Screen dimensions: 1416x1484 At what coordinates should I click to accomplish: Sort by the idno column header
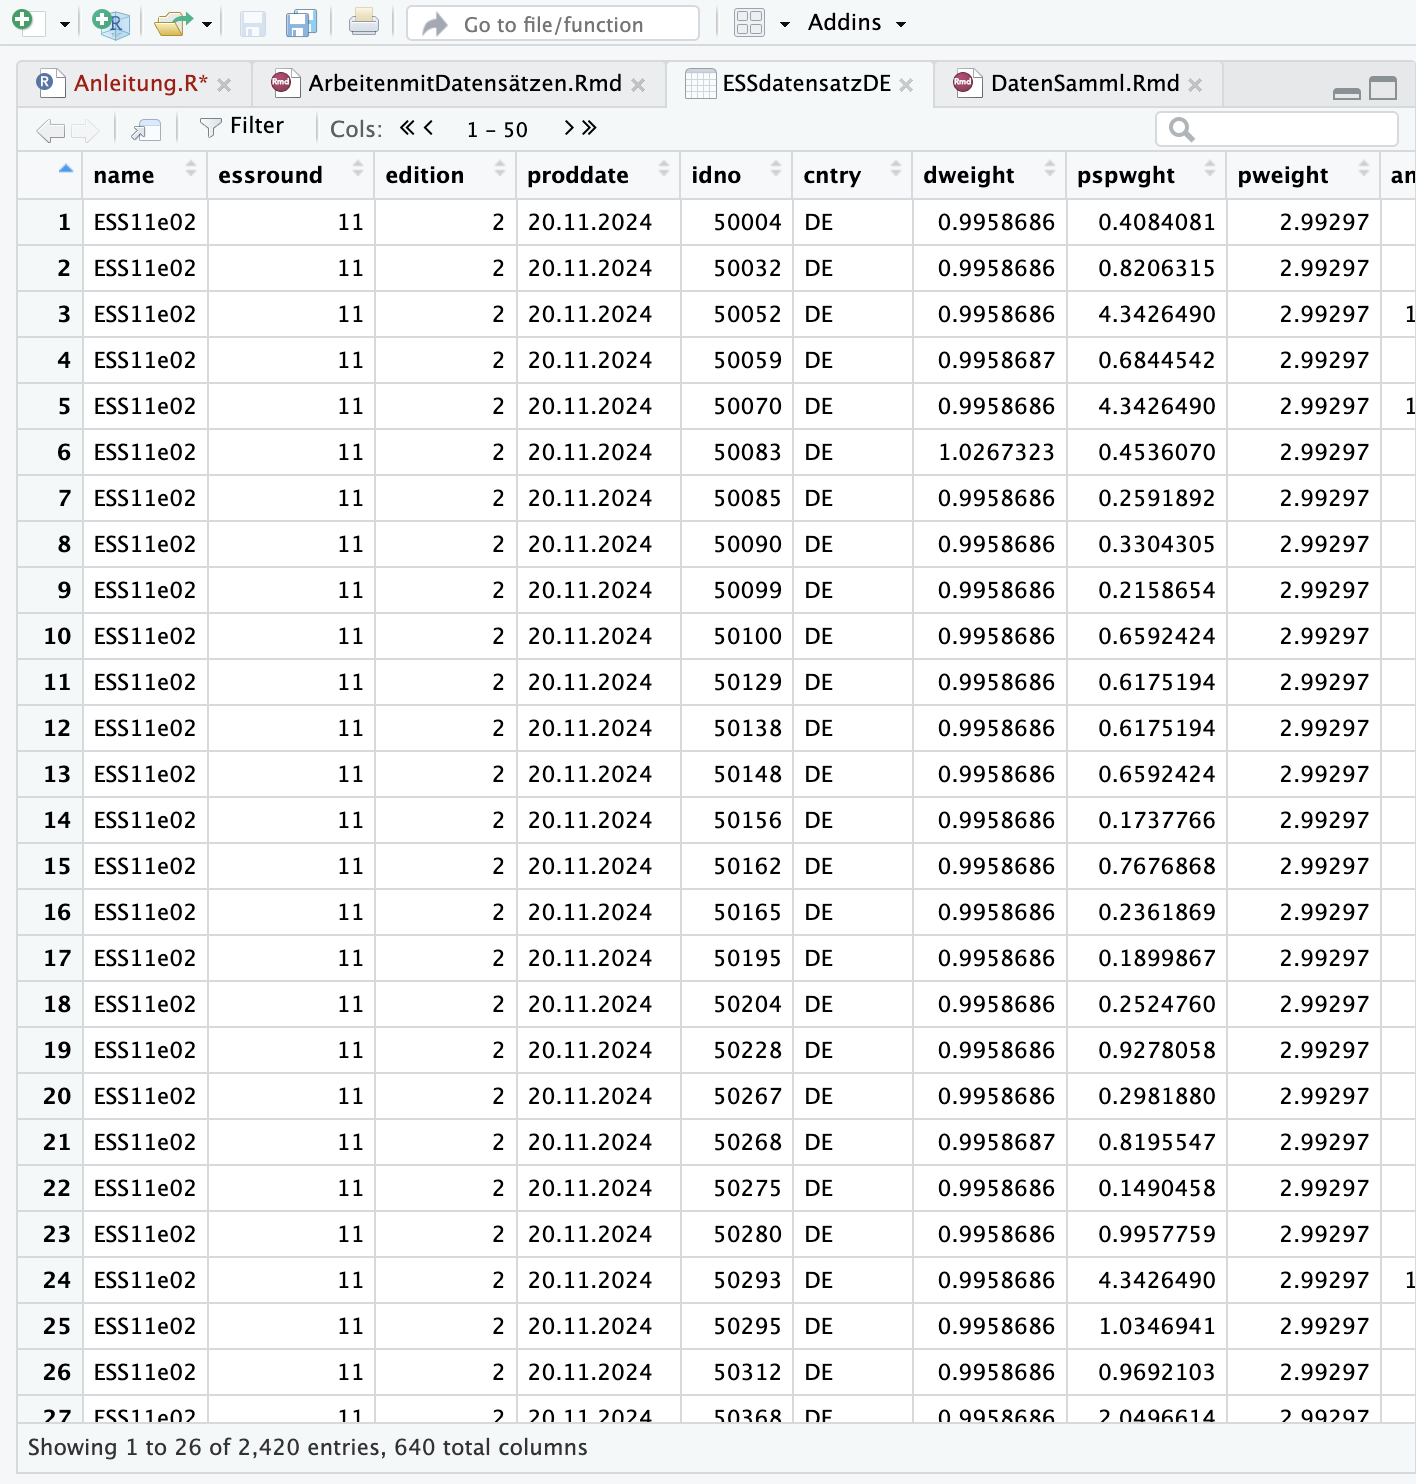coord(736,175)
